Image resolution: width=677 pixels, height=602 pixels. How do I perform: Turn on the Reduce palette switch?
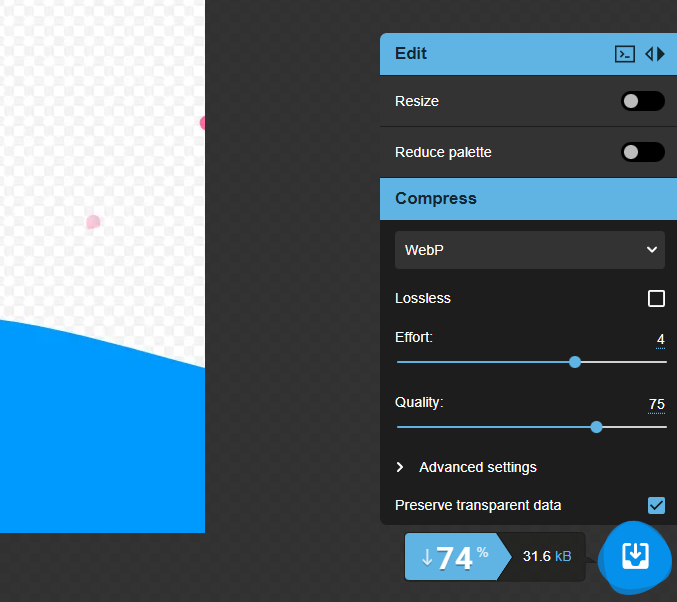pos(642,152)
